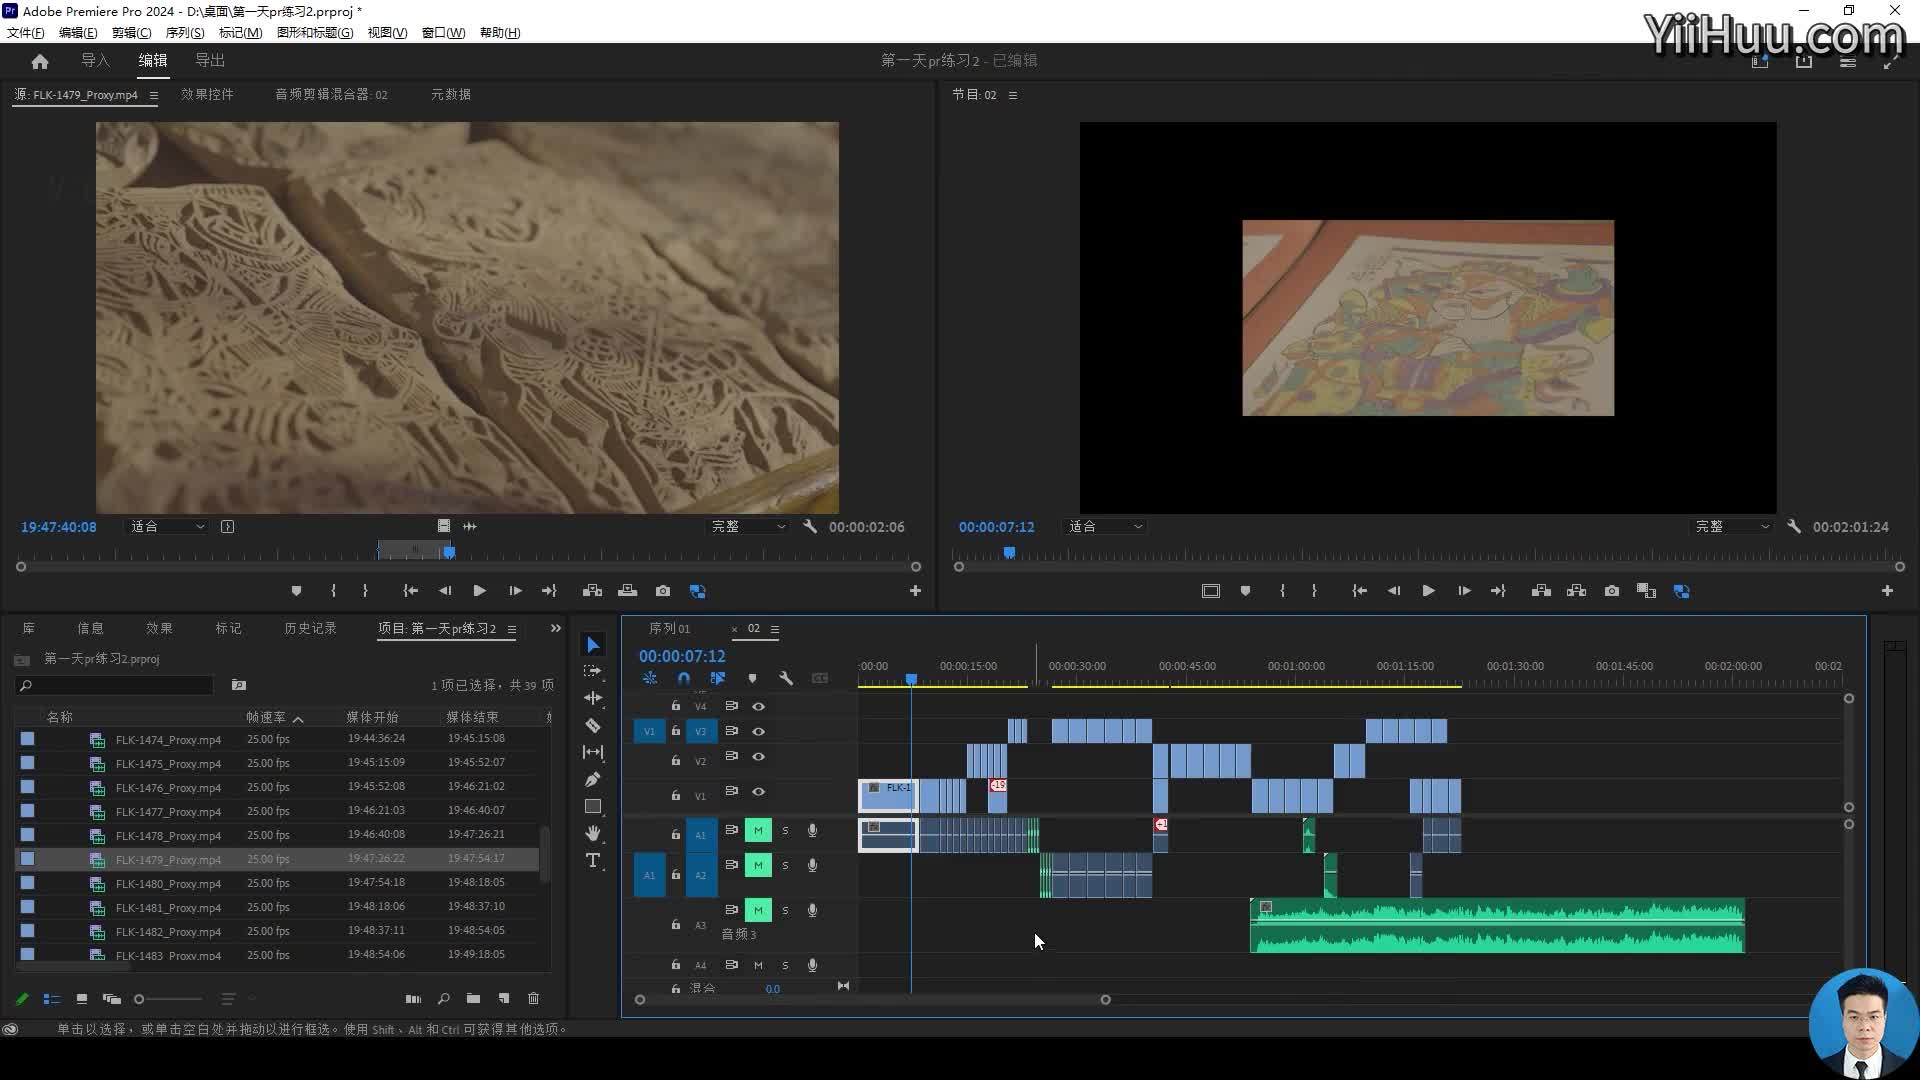Screen dimensions: 1920x1080
Task: Open Program monitor settings wrench
Action: [x=1794, y=526]
